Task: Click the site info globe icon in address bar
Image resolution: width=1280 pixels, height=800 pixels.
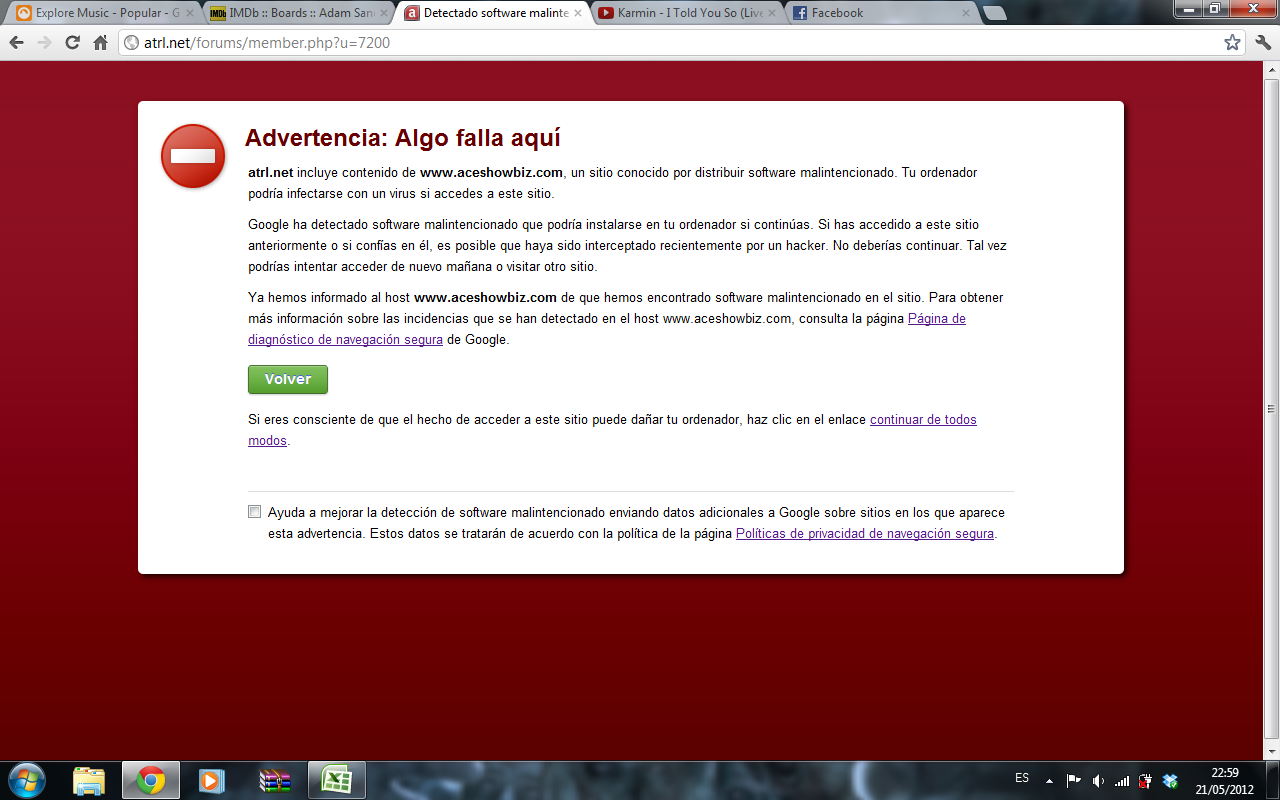Action: click(131, 43)
